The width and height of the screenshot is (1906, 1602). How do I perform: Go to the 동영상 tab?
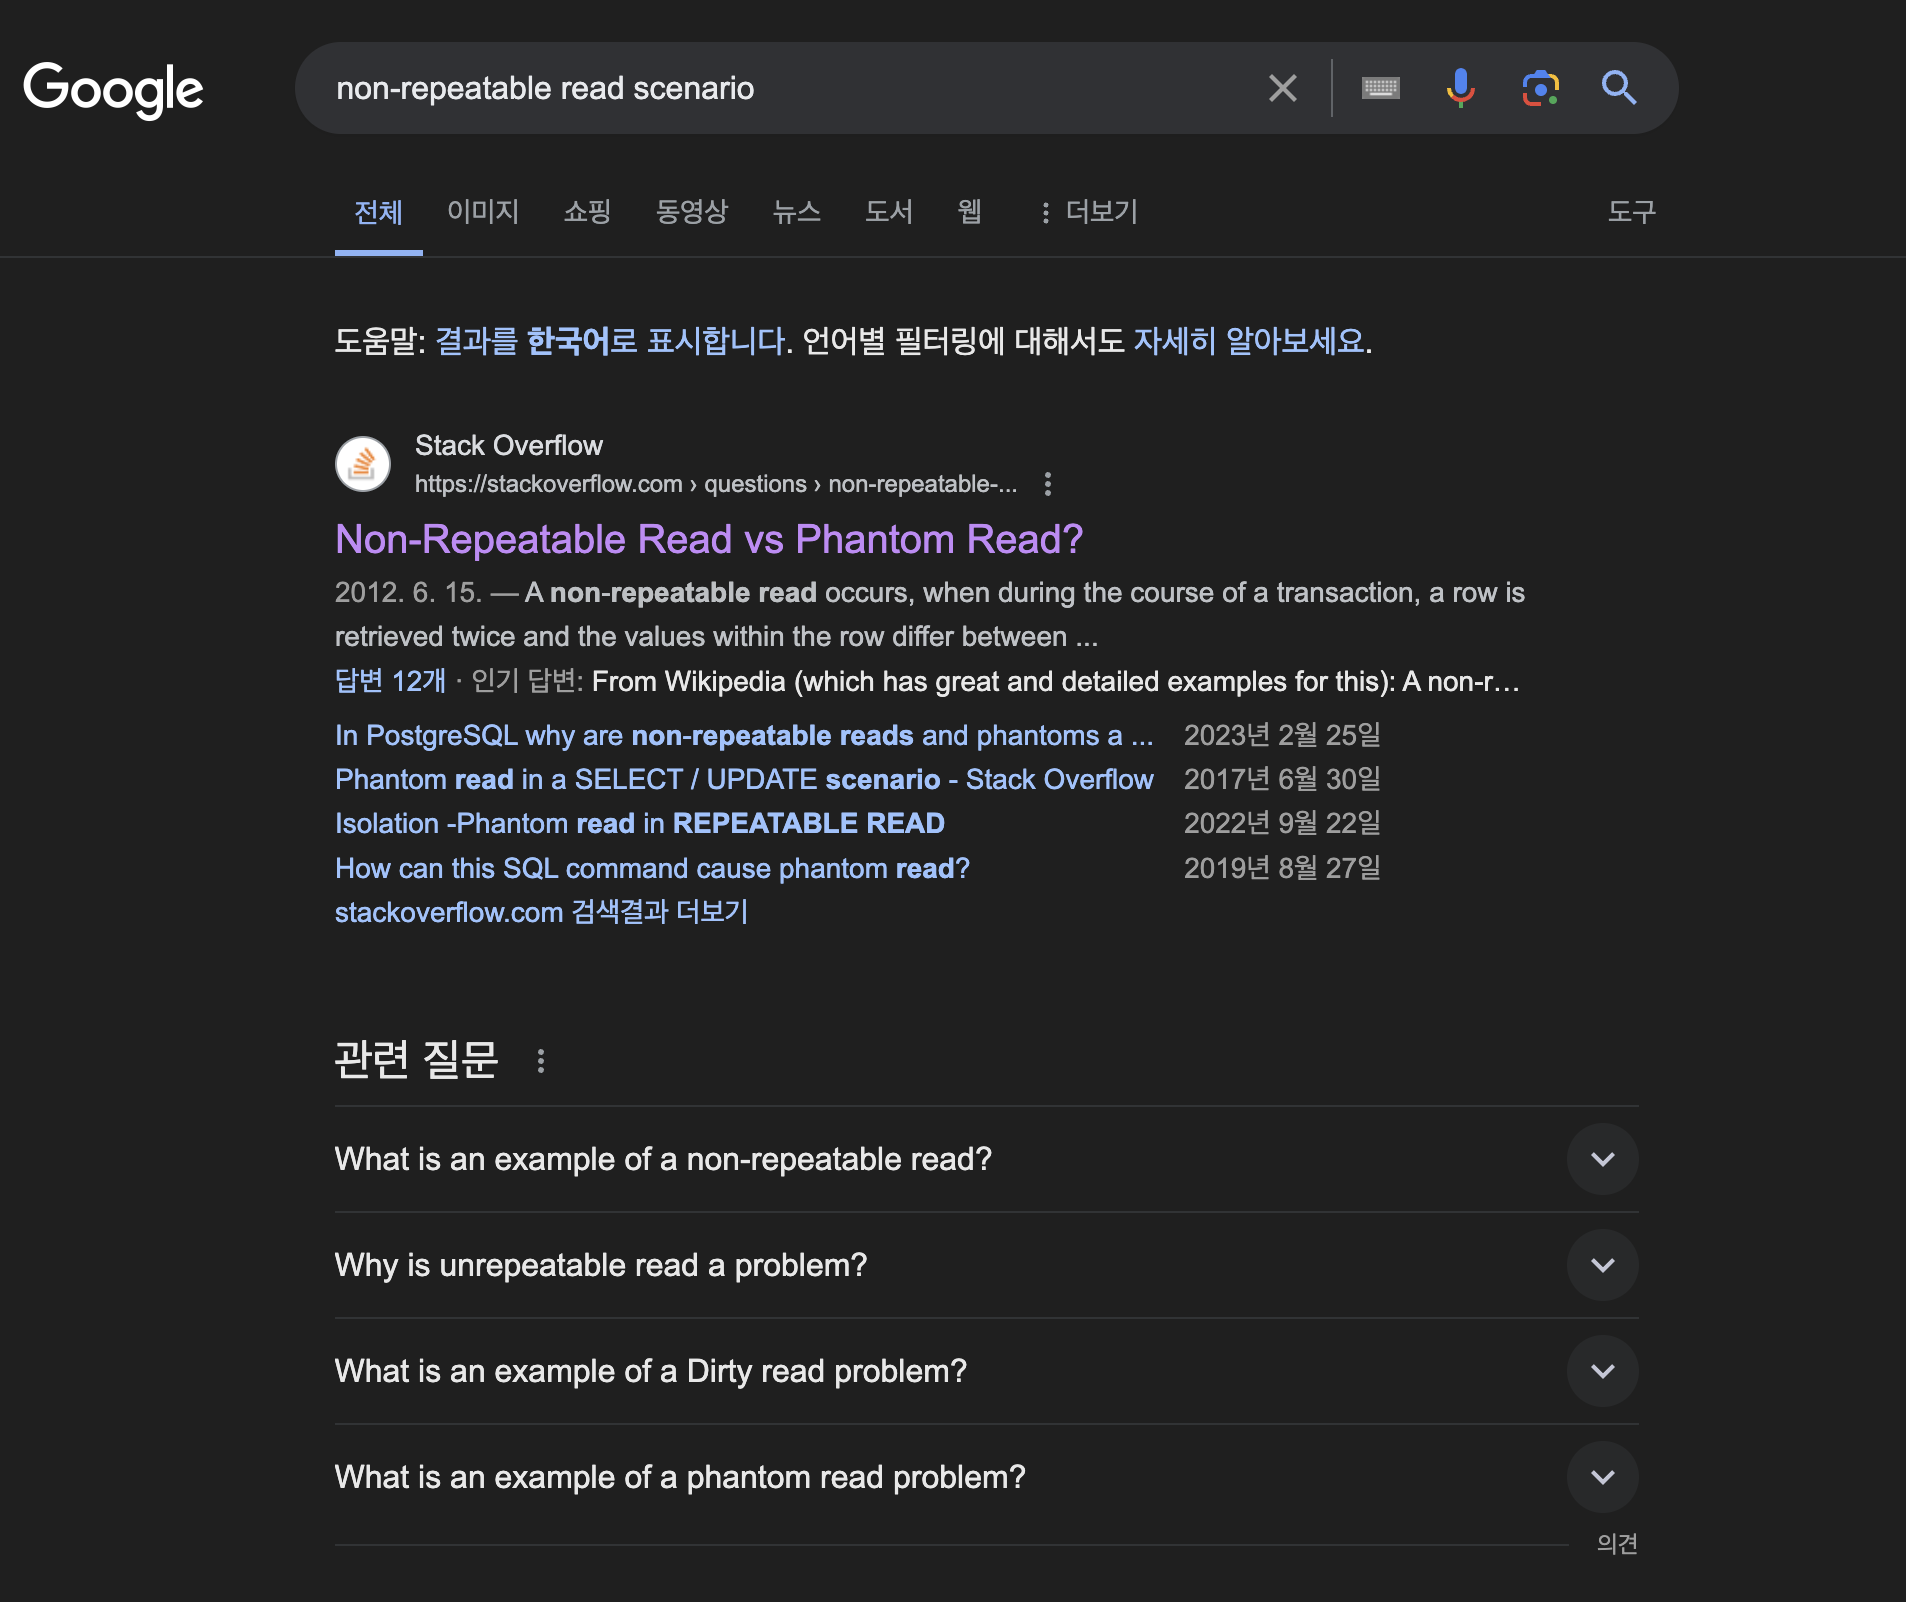[691, 212]
